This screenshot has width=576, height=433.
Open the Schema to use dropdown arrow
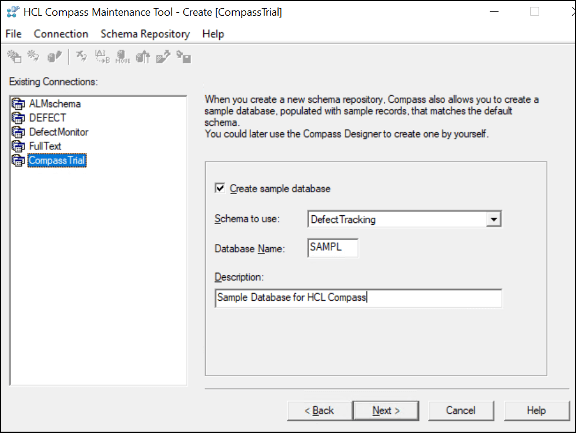click(x=494, y=219)
